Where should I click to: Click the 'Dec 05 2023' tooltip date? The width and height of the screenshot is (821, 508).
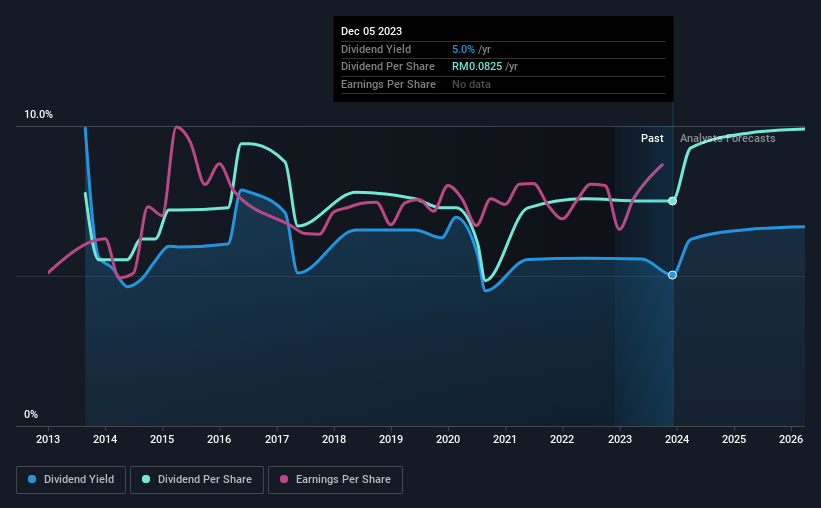[x=371, y=31]
